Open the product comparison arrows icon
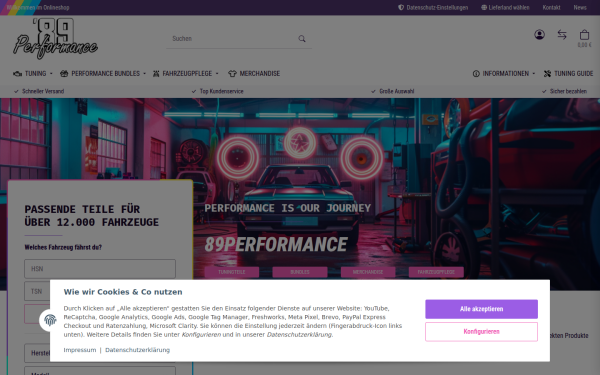 [x=562, y=34]
